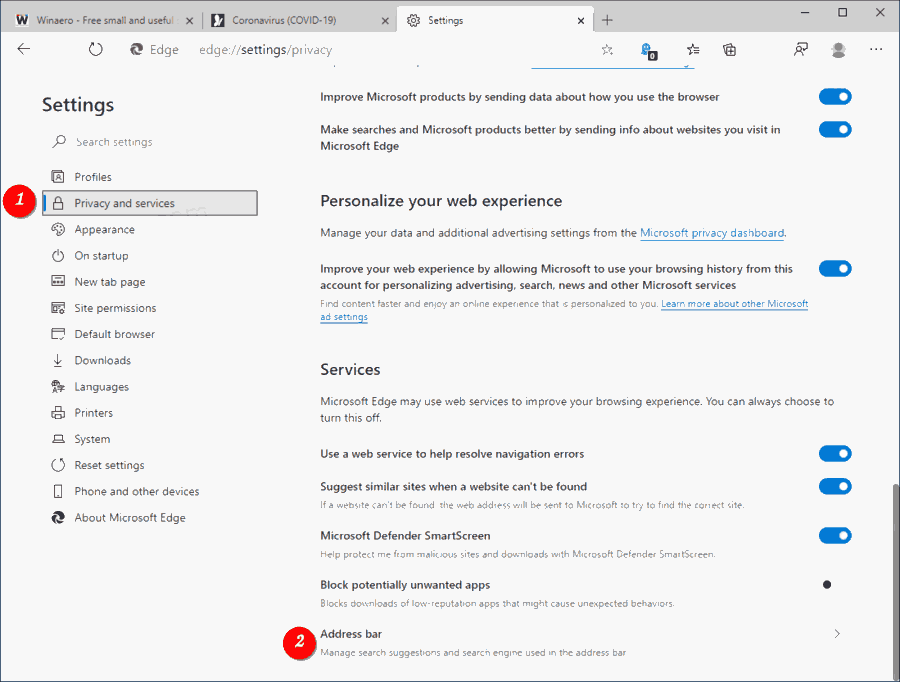Open the profile avatar menu

click(x=838, y=50)
